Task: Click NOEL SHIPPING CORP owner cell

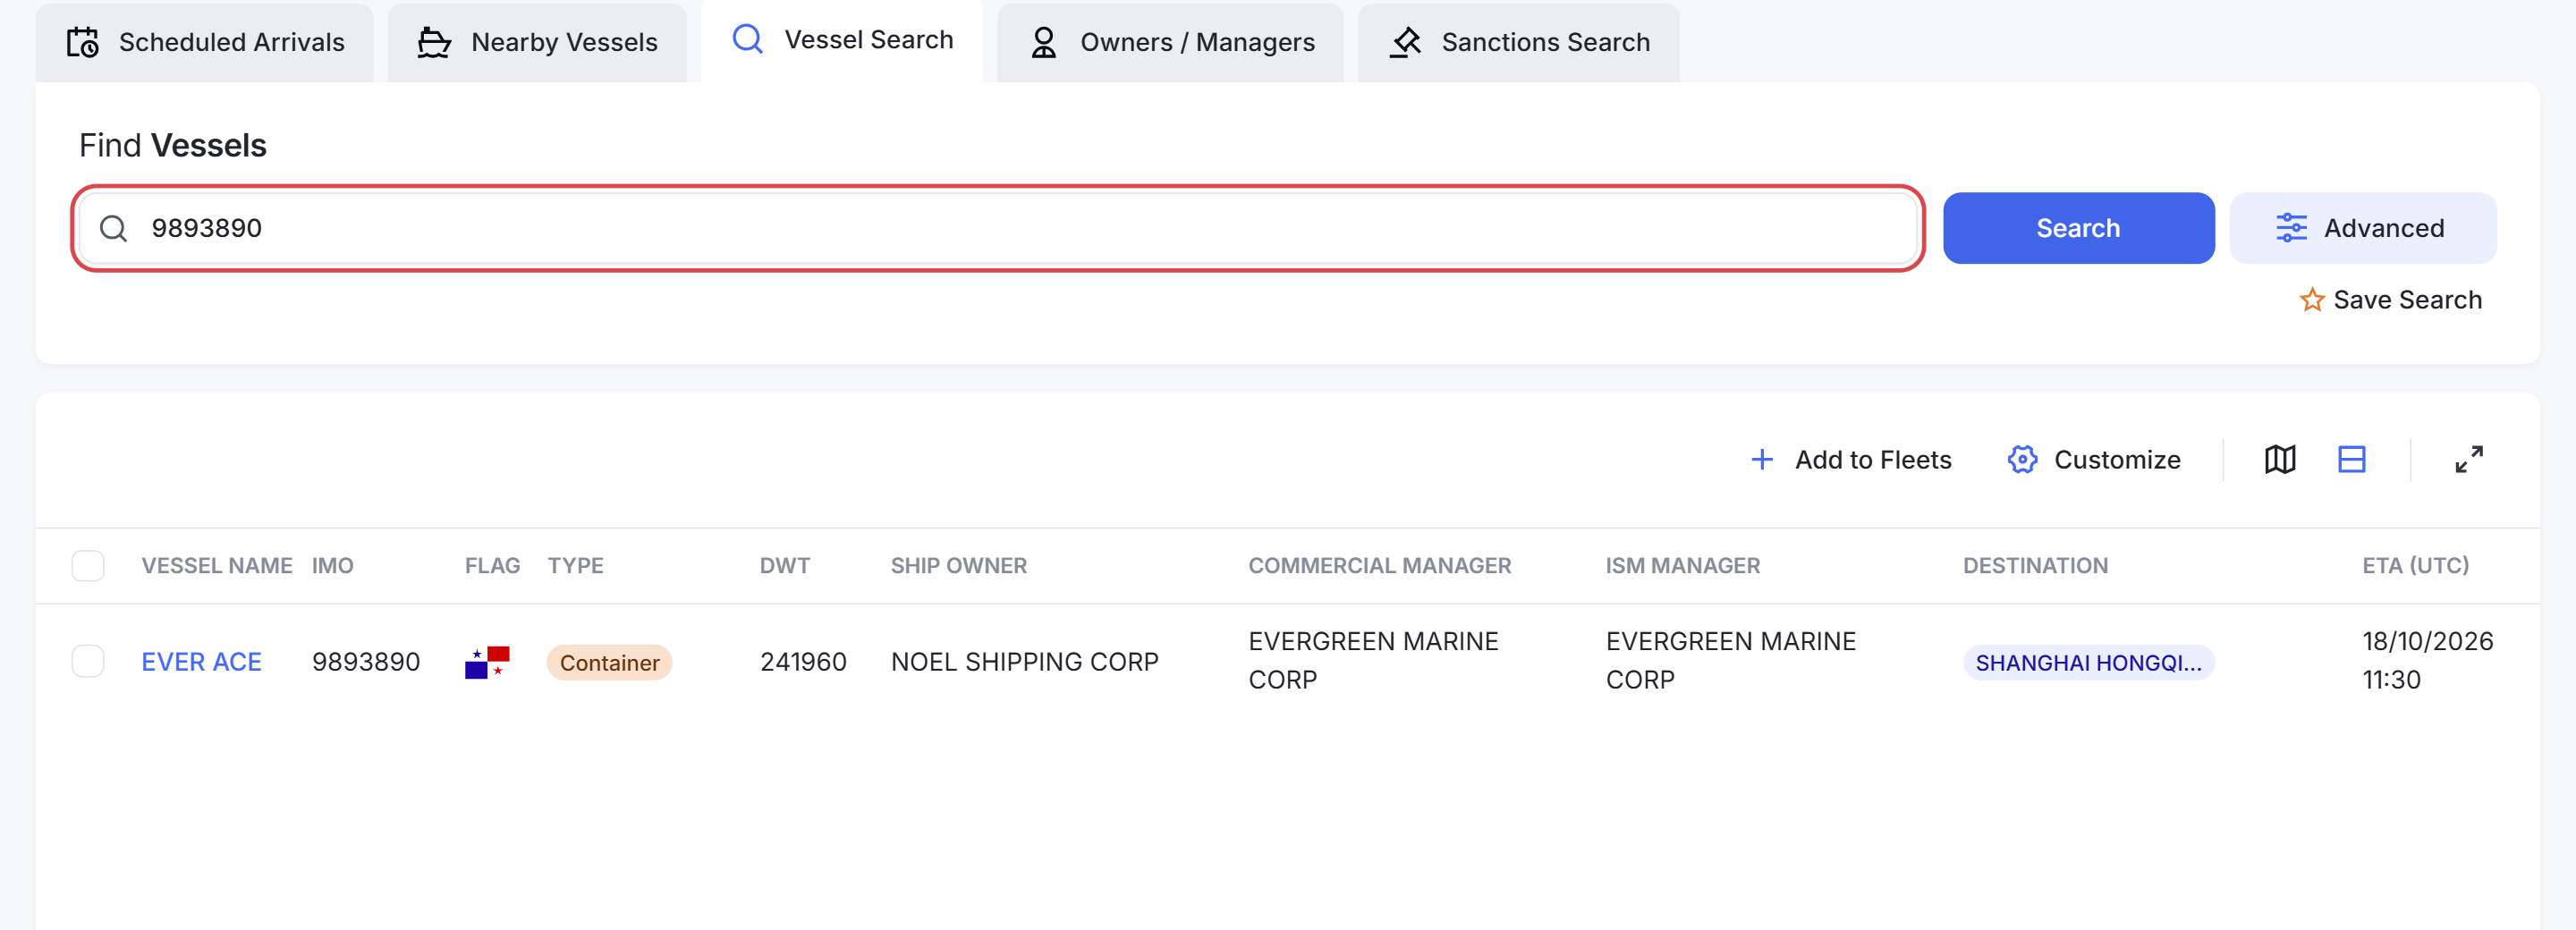Action: point(1024,662)
